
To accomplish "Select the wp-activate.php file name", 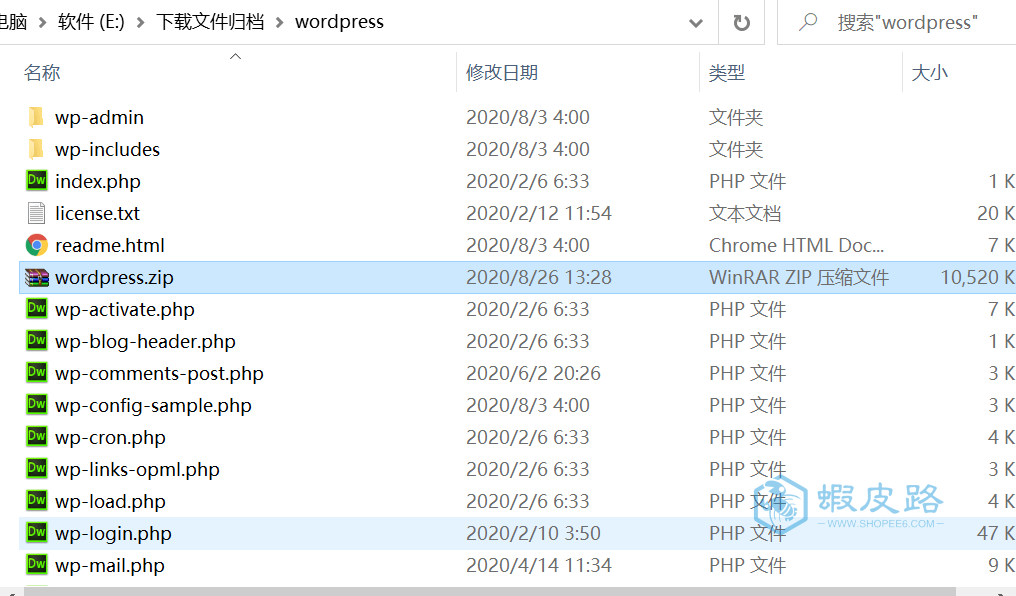I will click(x=124, y=310).
